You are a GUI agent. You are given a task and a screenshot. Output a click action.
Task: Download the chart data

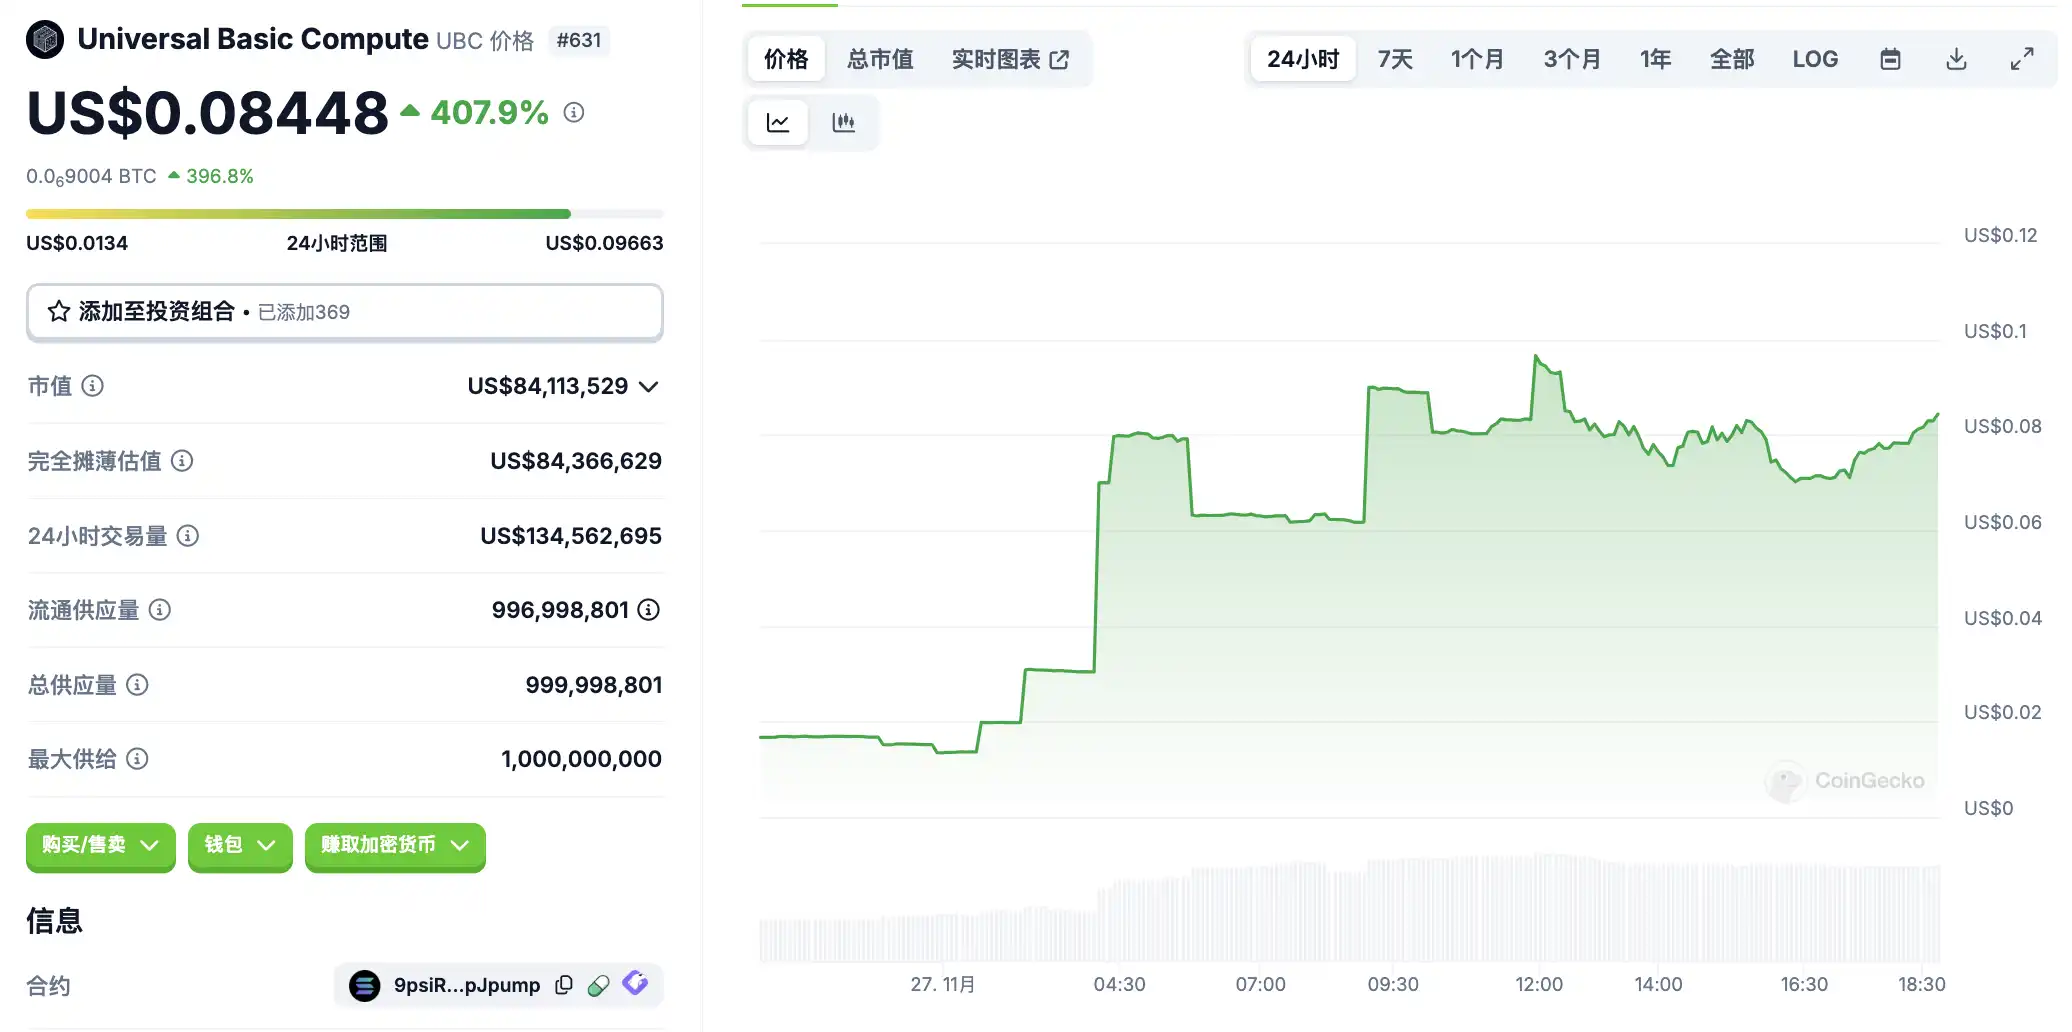(x=1956, y=59)
